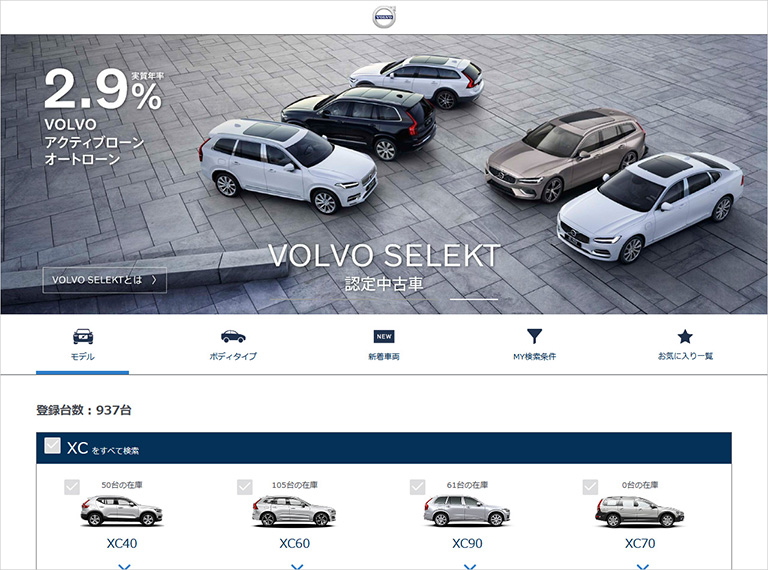Select the ボディタイプ car side icon
The height and width of the screenshot is (570, 768).
point(233,336)
